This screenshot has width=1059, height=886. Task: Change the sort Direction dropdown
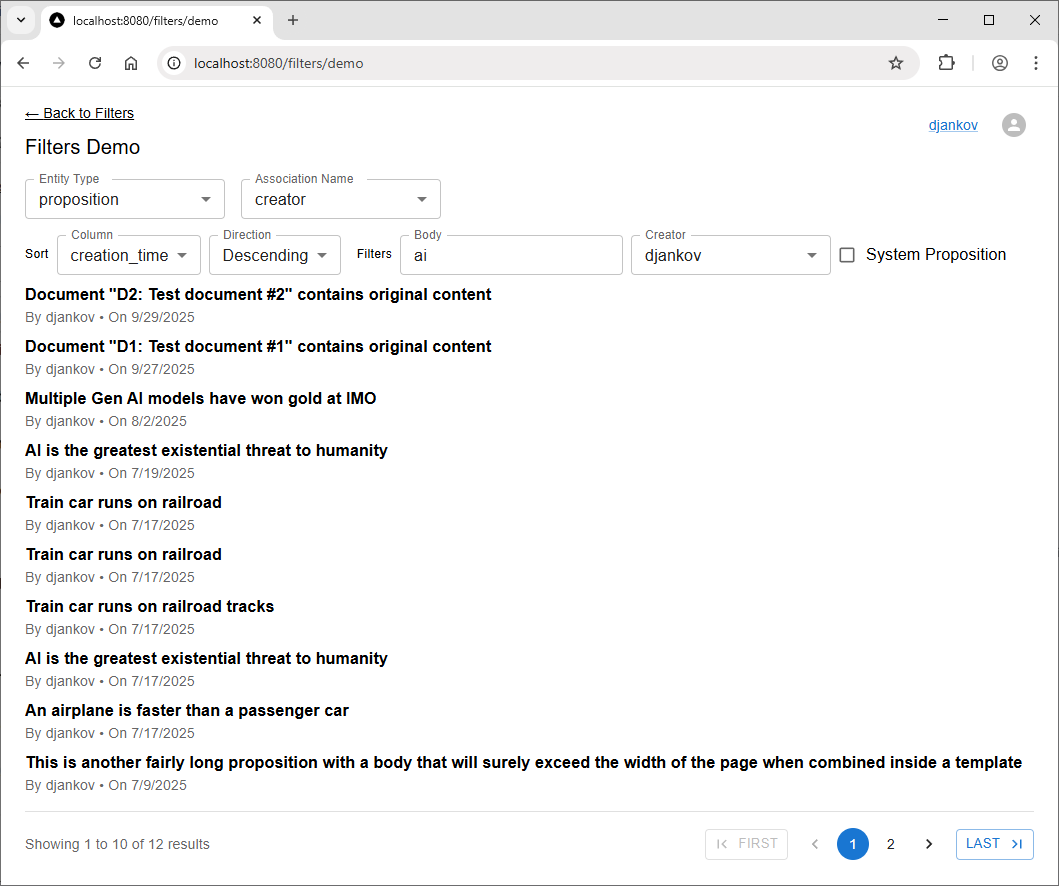[274, 255]
